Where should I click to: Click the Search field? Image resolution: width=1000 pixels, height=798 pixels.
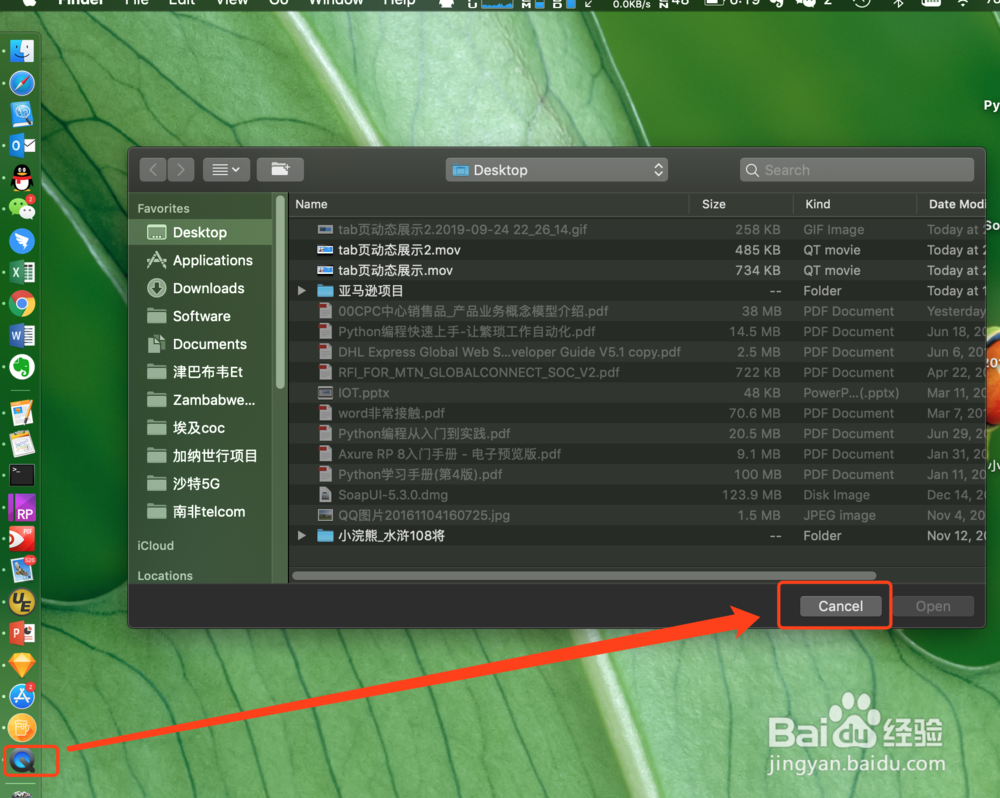pyautogui.click(x=857, y=170)
